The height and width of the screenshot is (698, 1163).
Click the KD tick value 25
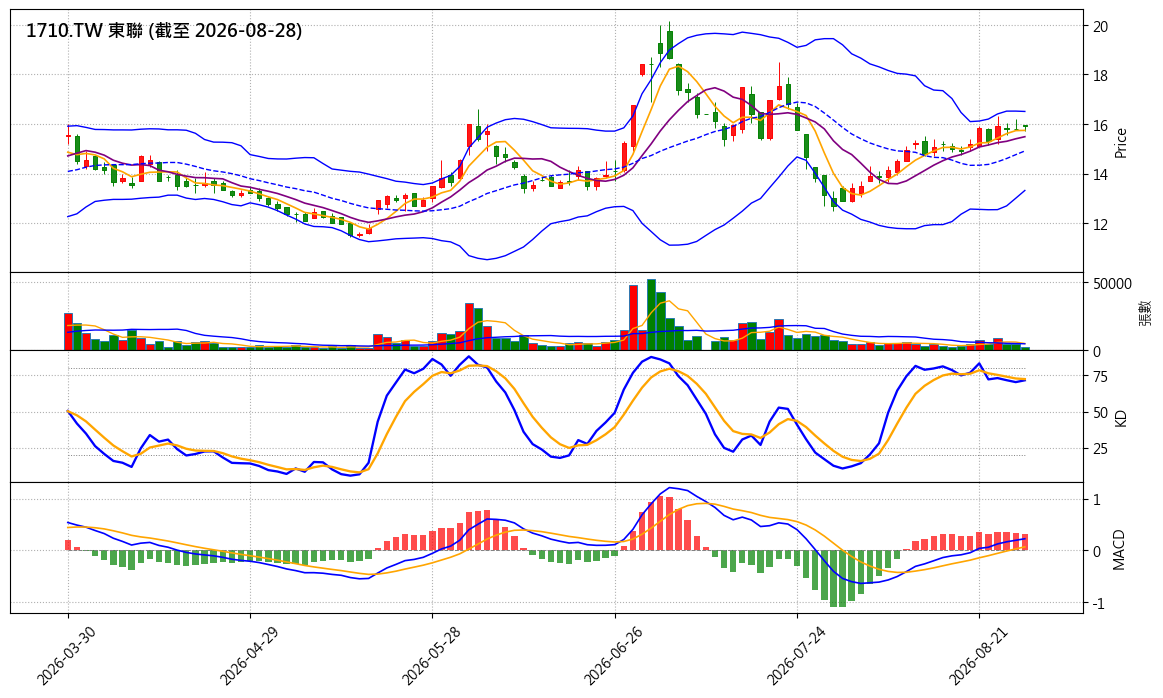(x=1101, y=449)
